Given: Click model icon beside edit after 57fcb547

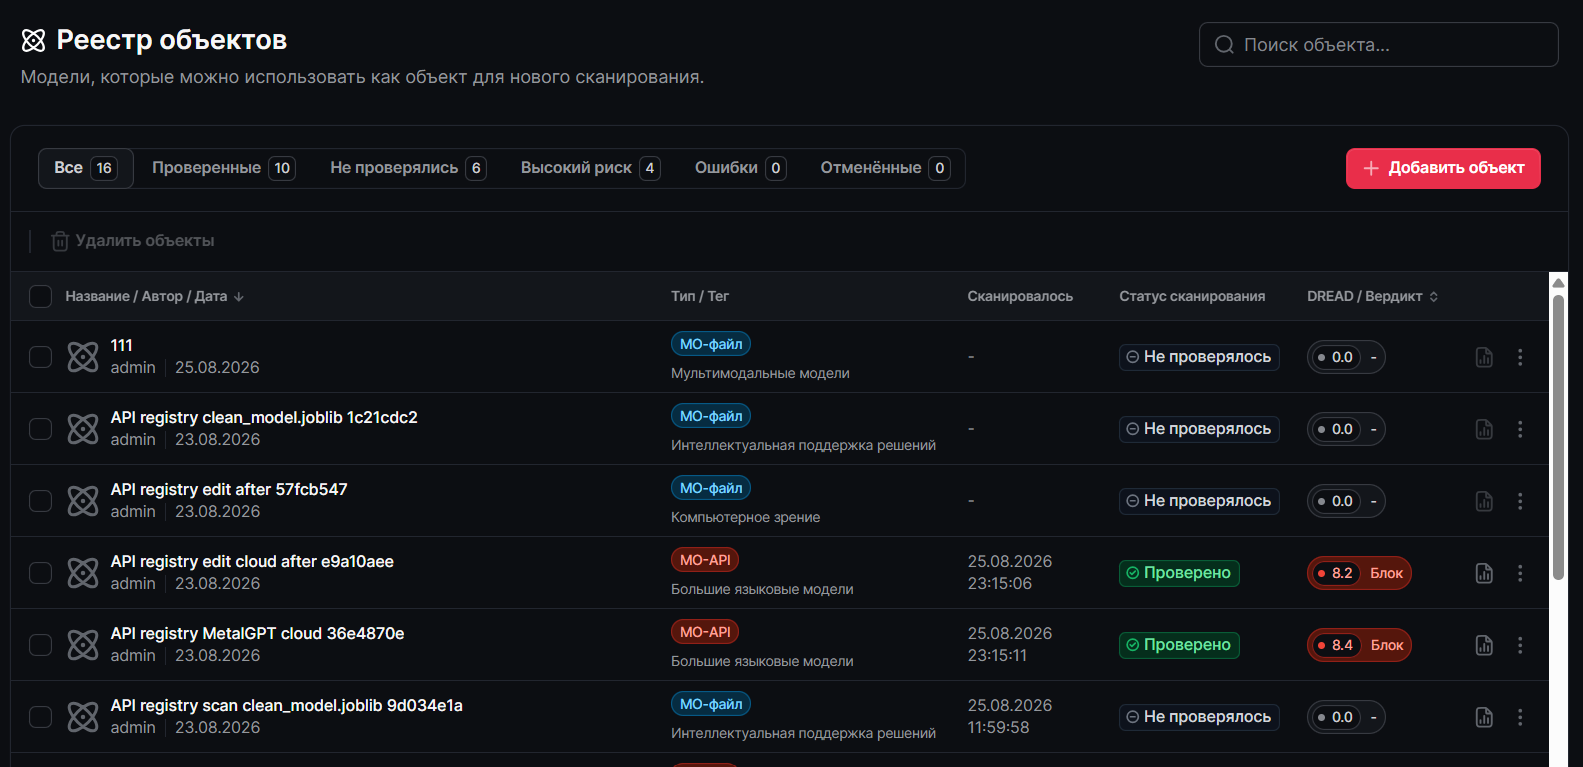Looking at the screenshot, I should pos(83,501).
